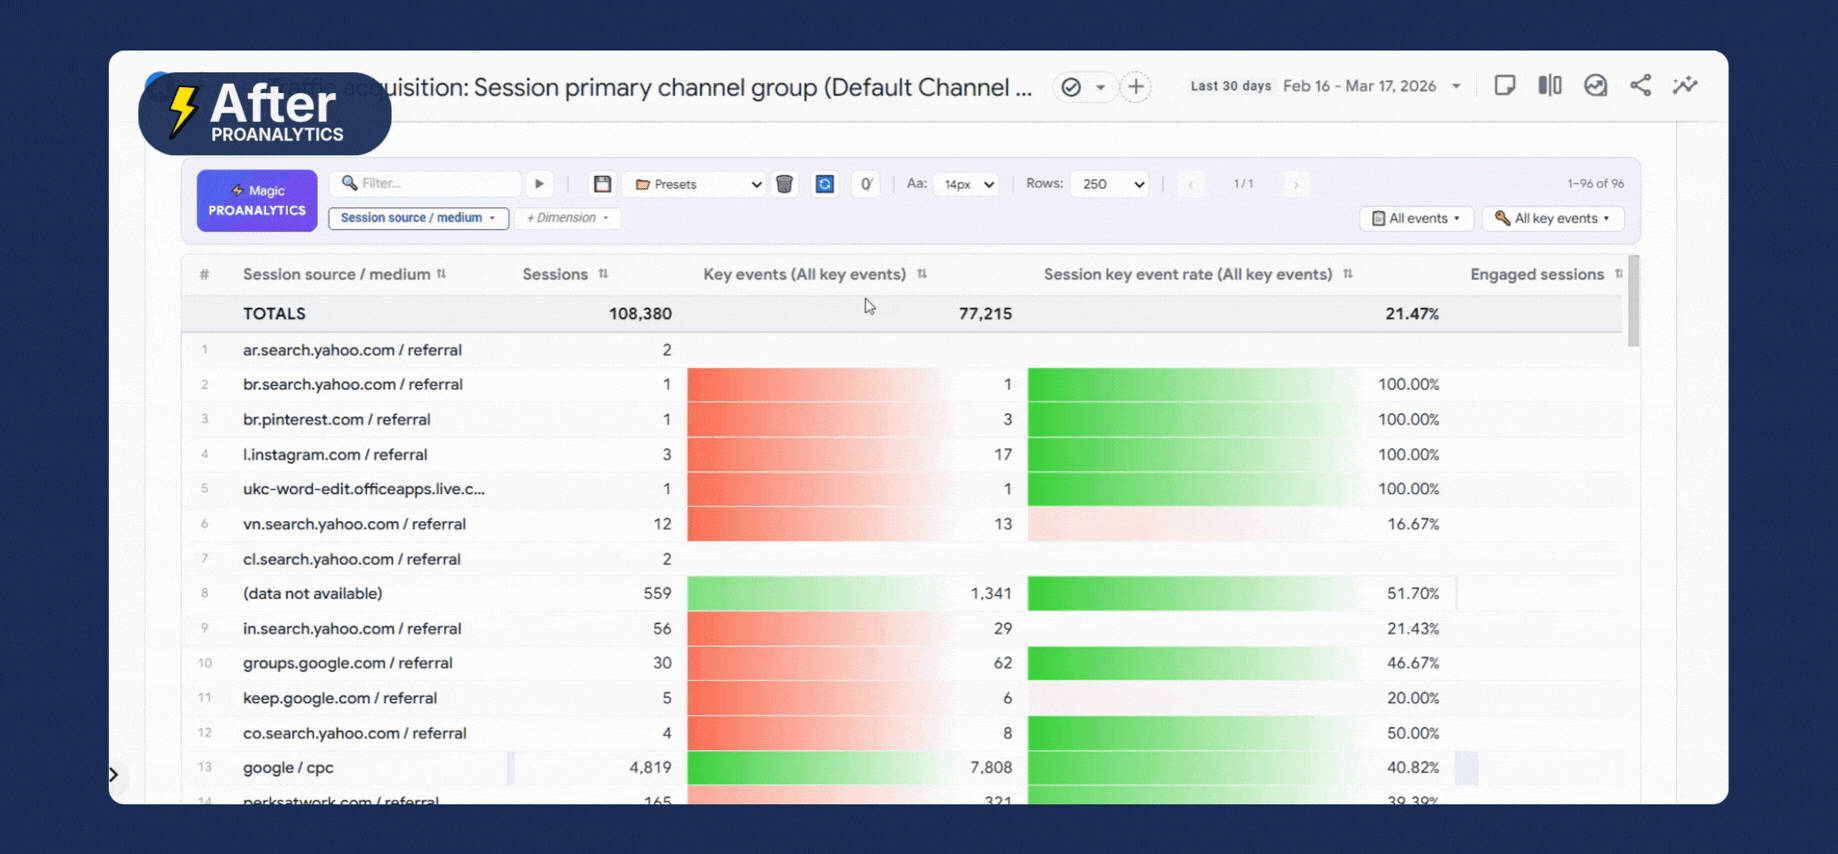This screenshot has height=854, width=1838.
Task: Click the blue refresh icon
Action: click(824, 184)
